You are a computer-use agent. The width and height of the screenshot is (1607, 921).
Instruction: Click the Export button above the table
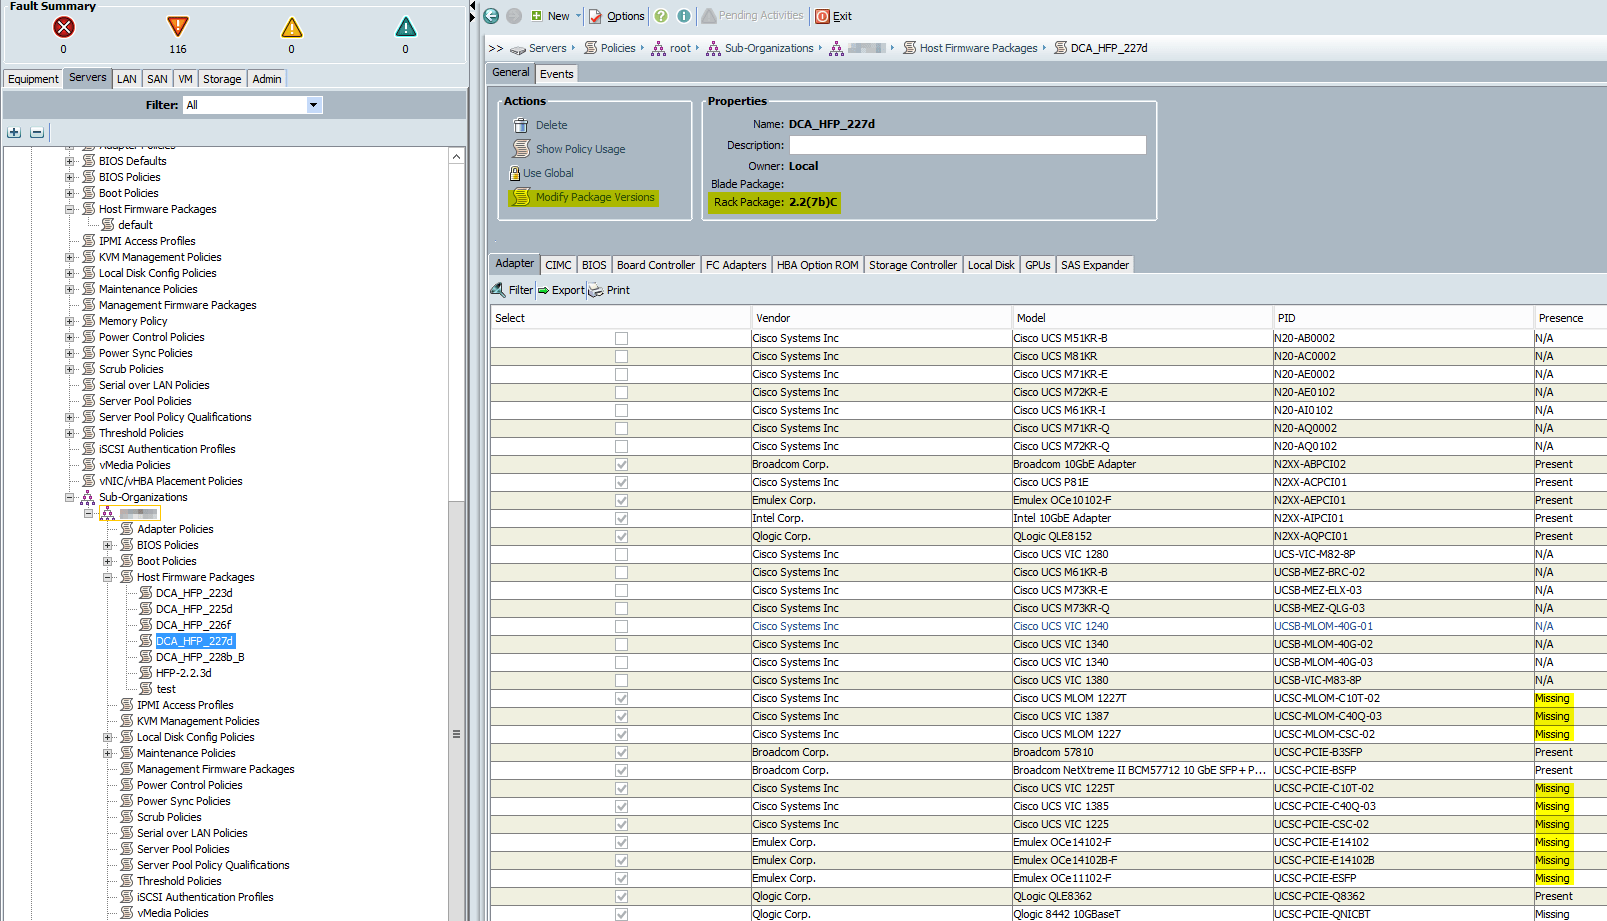click(x=561, y=290)
